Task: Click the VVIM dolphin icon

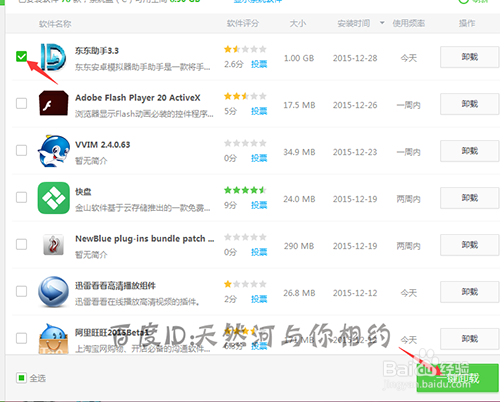Action: [53, 151]
